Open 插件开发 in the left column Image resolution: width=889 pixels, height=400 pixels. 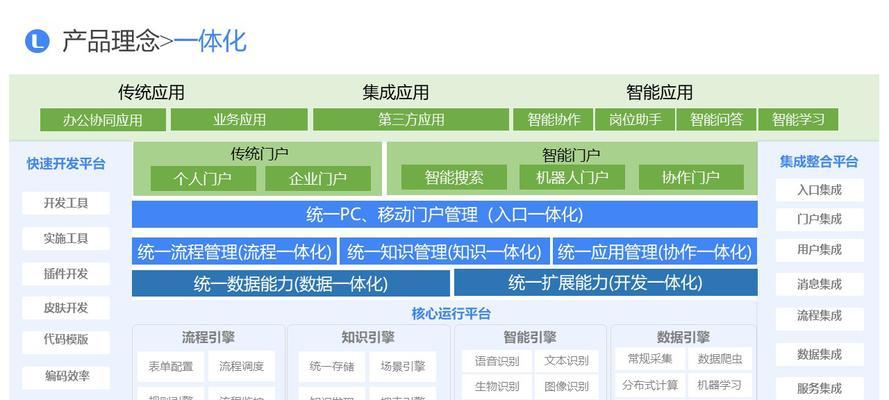pyautogui.click(x=66, y=274)
